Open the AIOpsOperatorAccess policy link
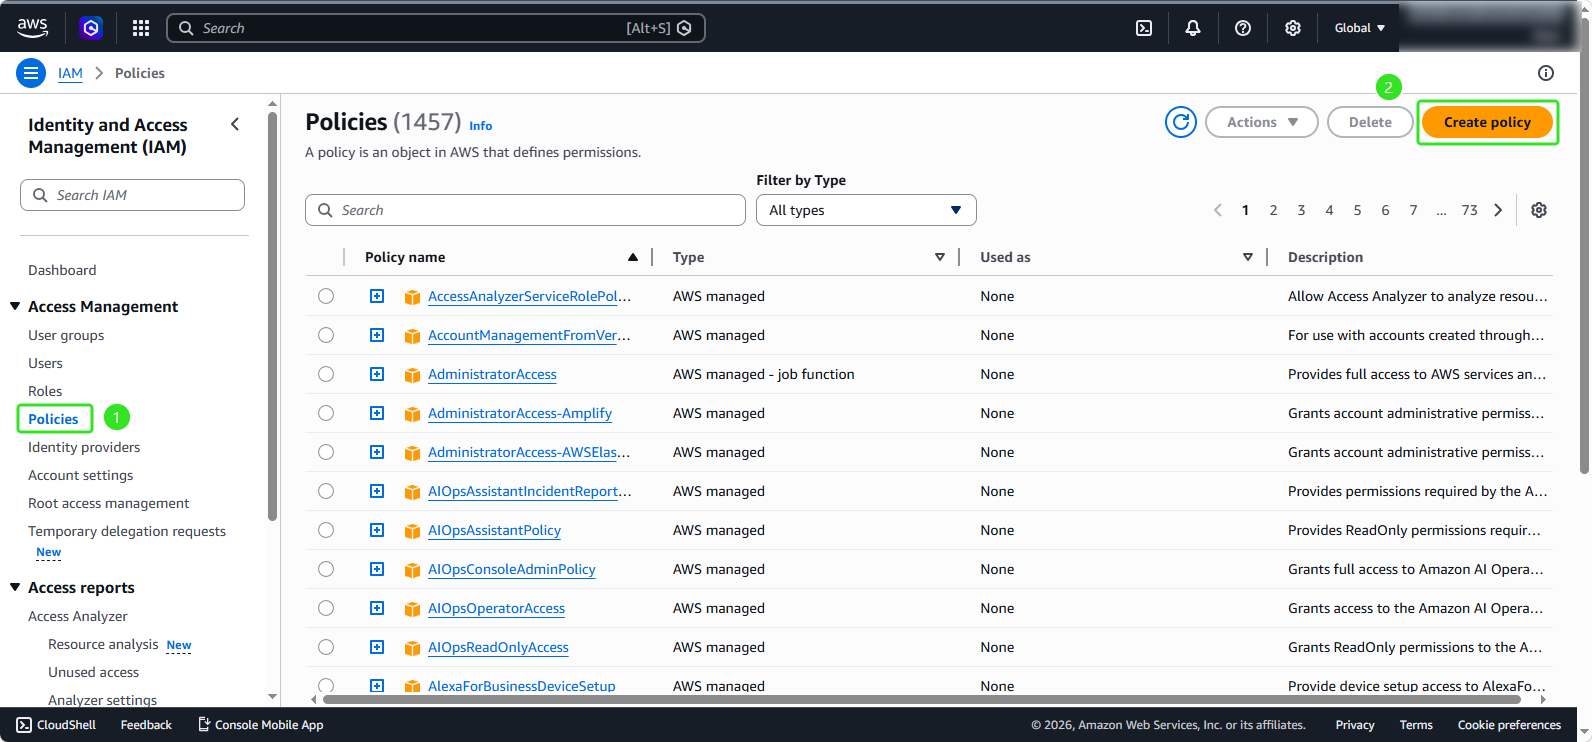Viewport: 1592px width, 742px height. tap(496, 608)
